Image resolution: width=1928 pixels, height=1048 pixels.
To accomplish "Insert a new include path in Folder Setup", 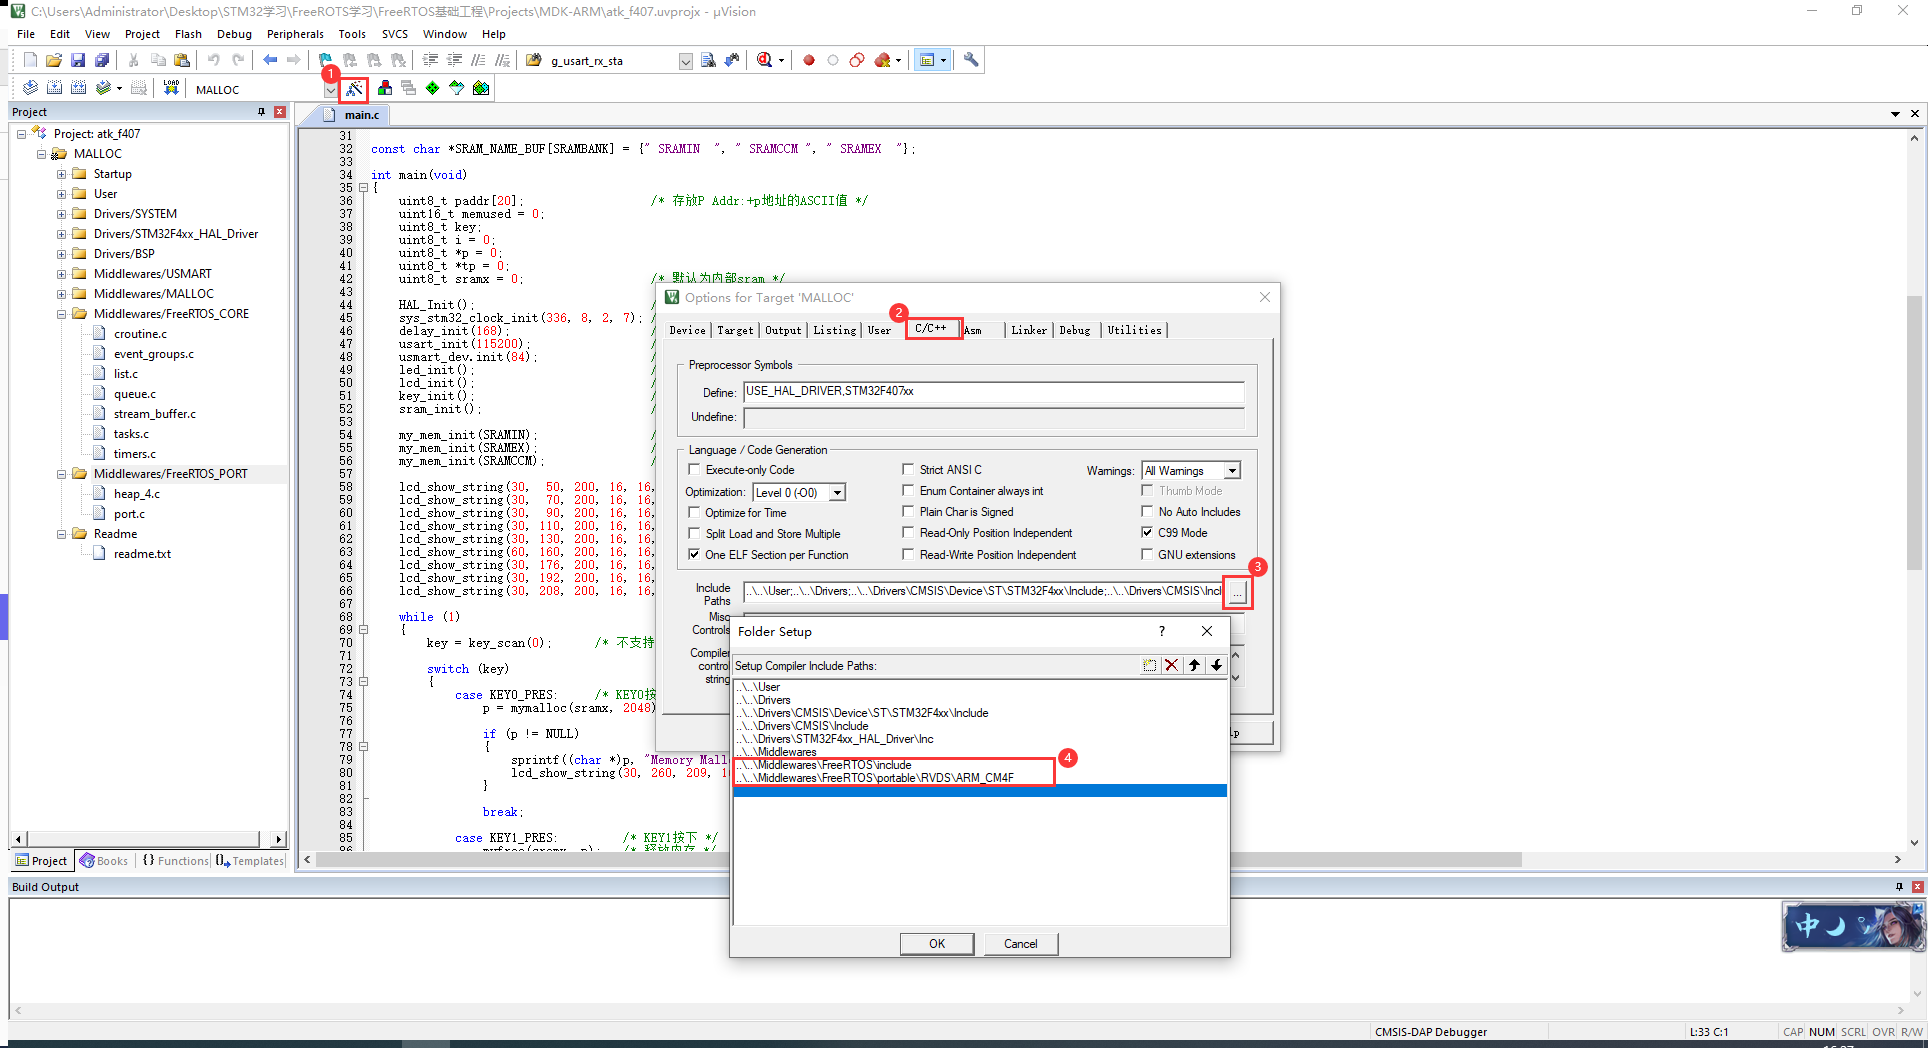I will tap(1149, 665).
